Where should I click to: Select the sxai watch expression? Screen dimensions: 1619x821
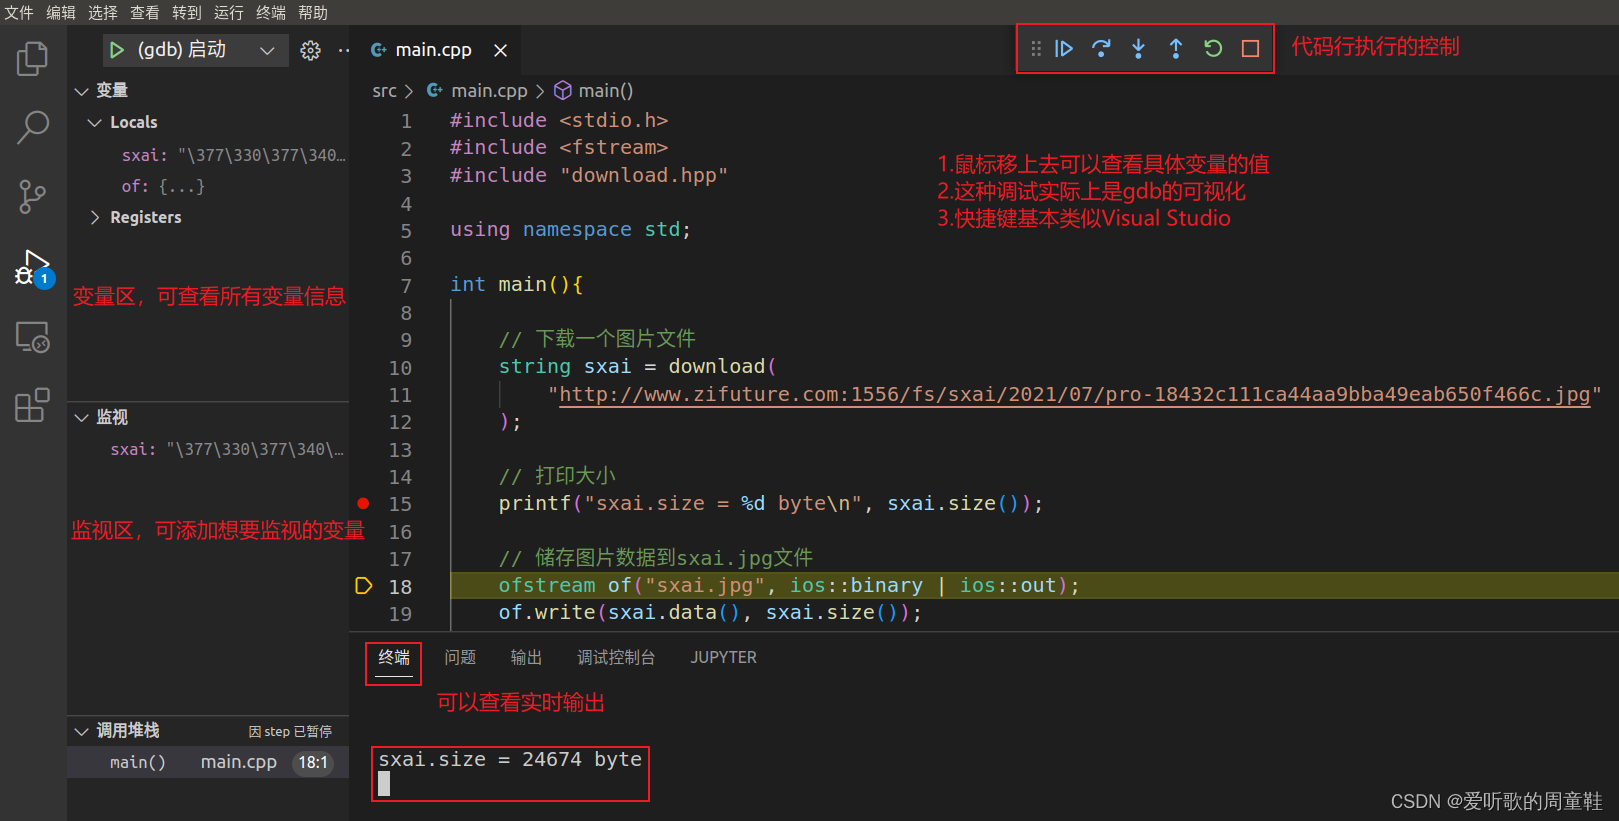pyautogui.click(x=208, y=449)
